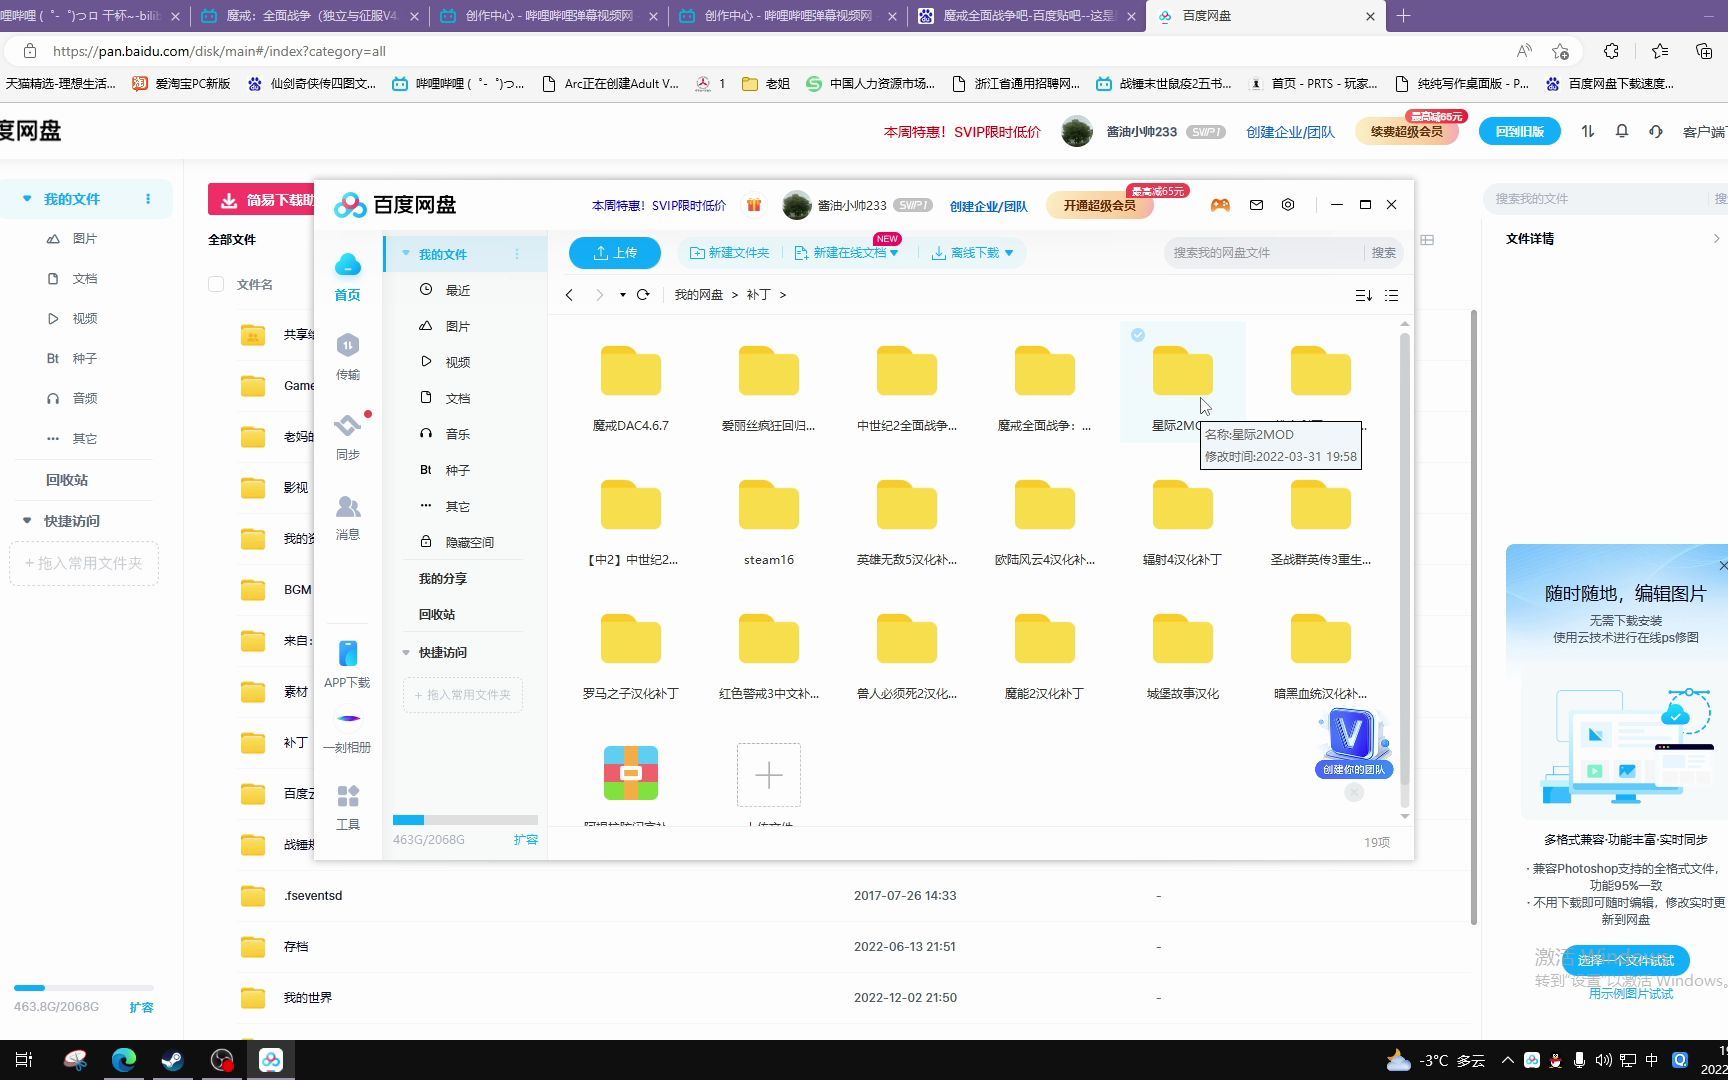Click the file grid vertical scrollbar
The image size is (1728, 1080).
(x=1404, y=557)
